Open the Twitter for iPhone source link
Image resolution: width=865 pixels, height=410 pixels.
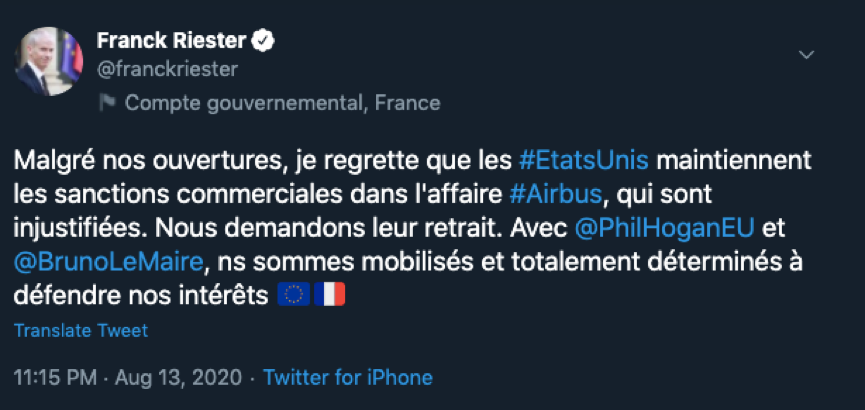coord(347,378)
